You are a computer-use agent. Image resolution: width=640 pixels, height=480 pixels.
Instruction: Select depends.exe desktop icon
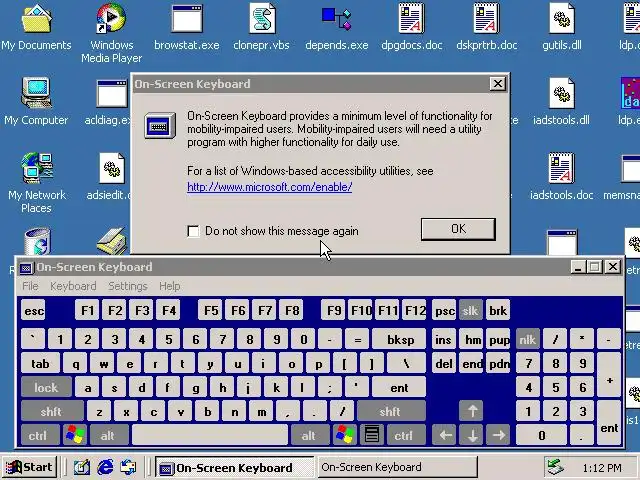tap(336, 27)
